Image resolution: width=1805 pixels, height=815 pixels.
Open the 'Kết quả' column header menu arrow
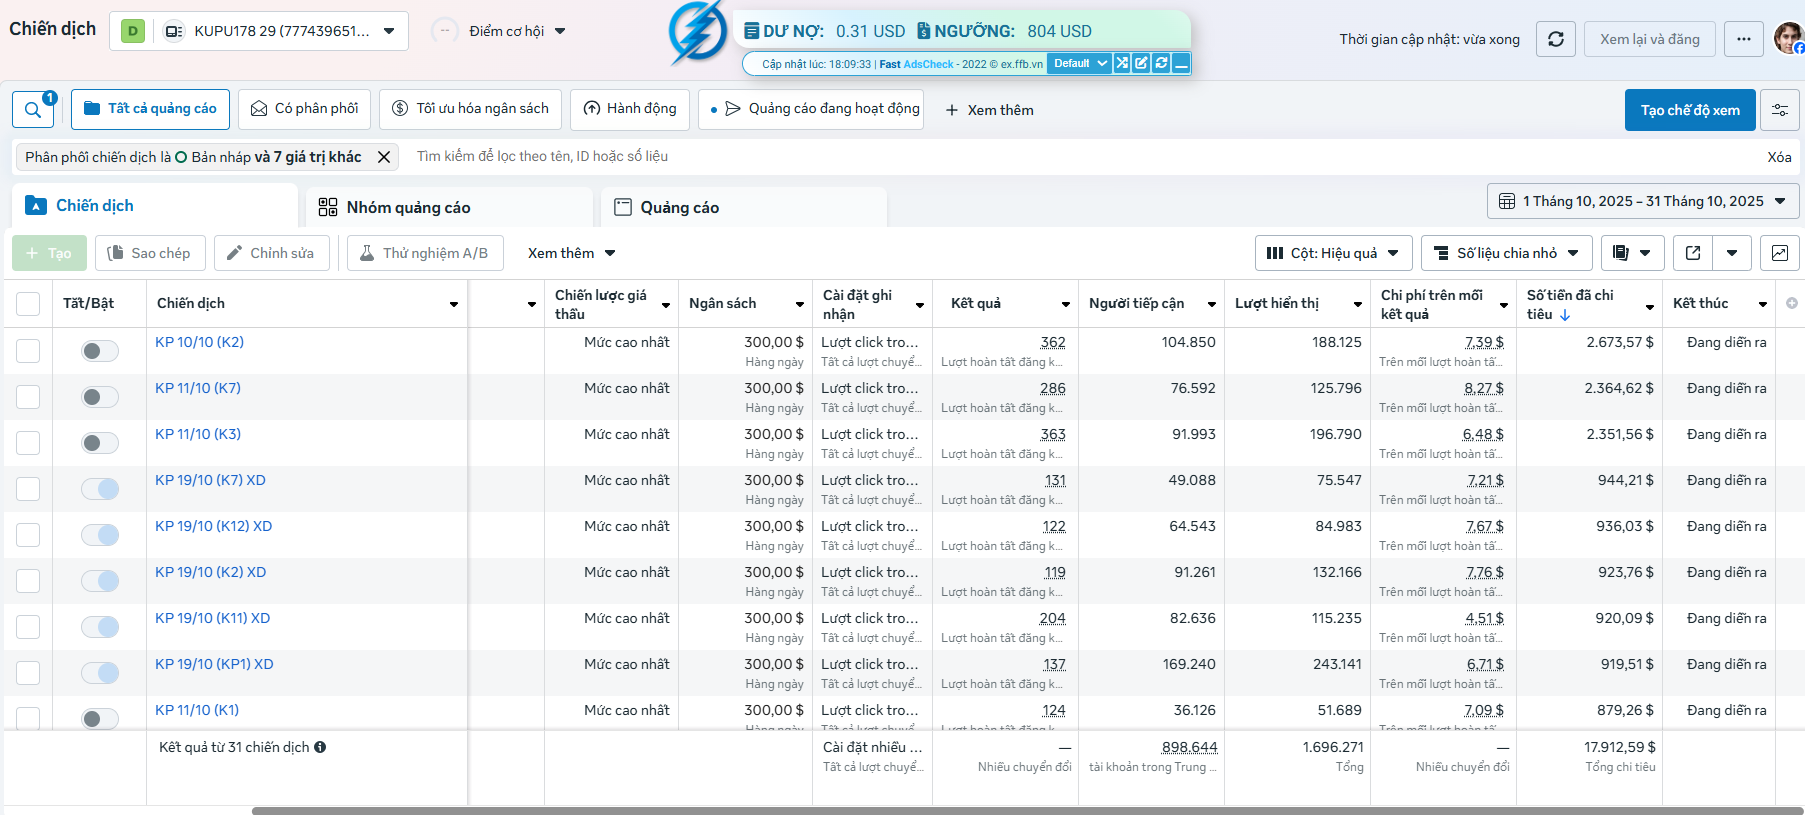(x=1066, y=304)
